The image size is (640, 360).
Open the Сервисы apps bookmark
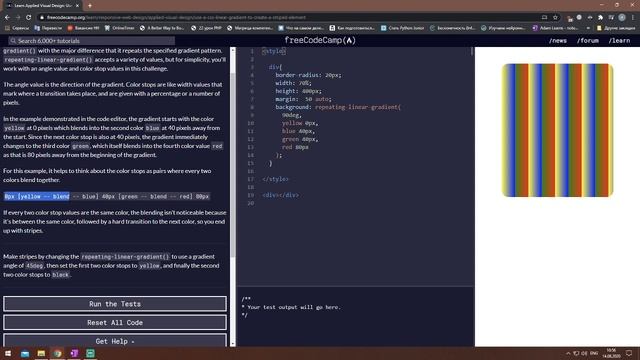(17, 28)
